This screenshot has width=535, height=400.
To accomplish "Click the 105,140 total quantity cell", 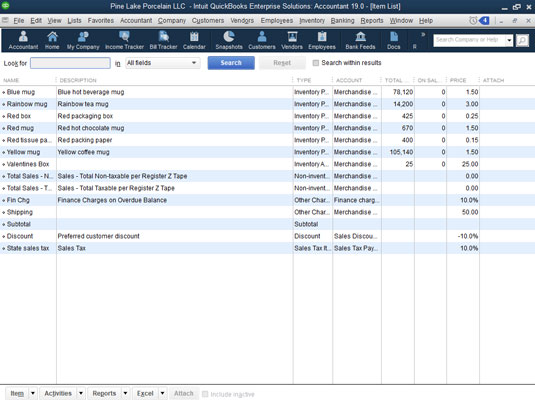I will point(401,152).
